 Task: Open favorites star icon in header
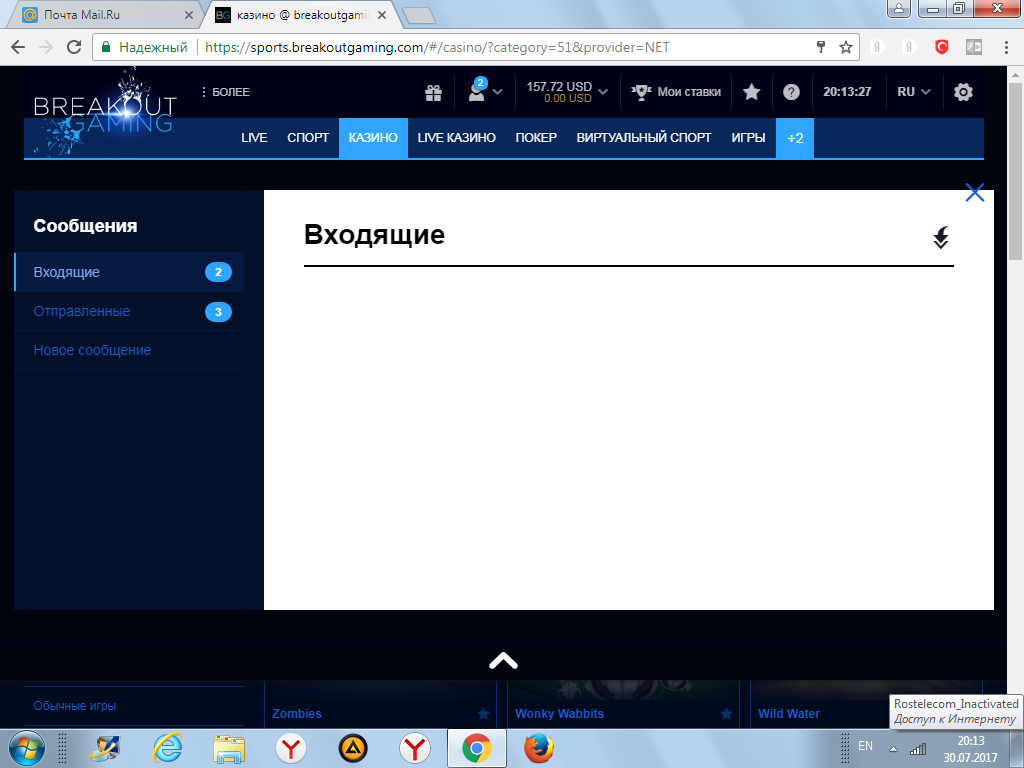[x=752, y=92]
